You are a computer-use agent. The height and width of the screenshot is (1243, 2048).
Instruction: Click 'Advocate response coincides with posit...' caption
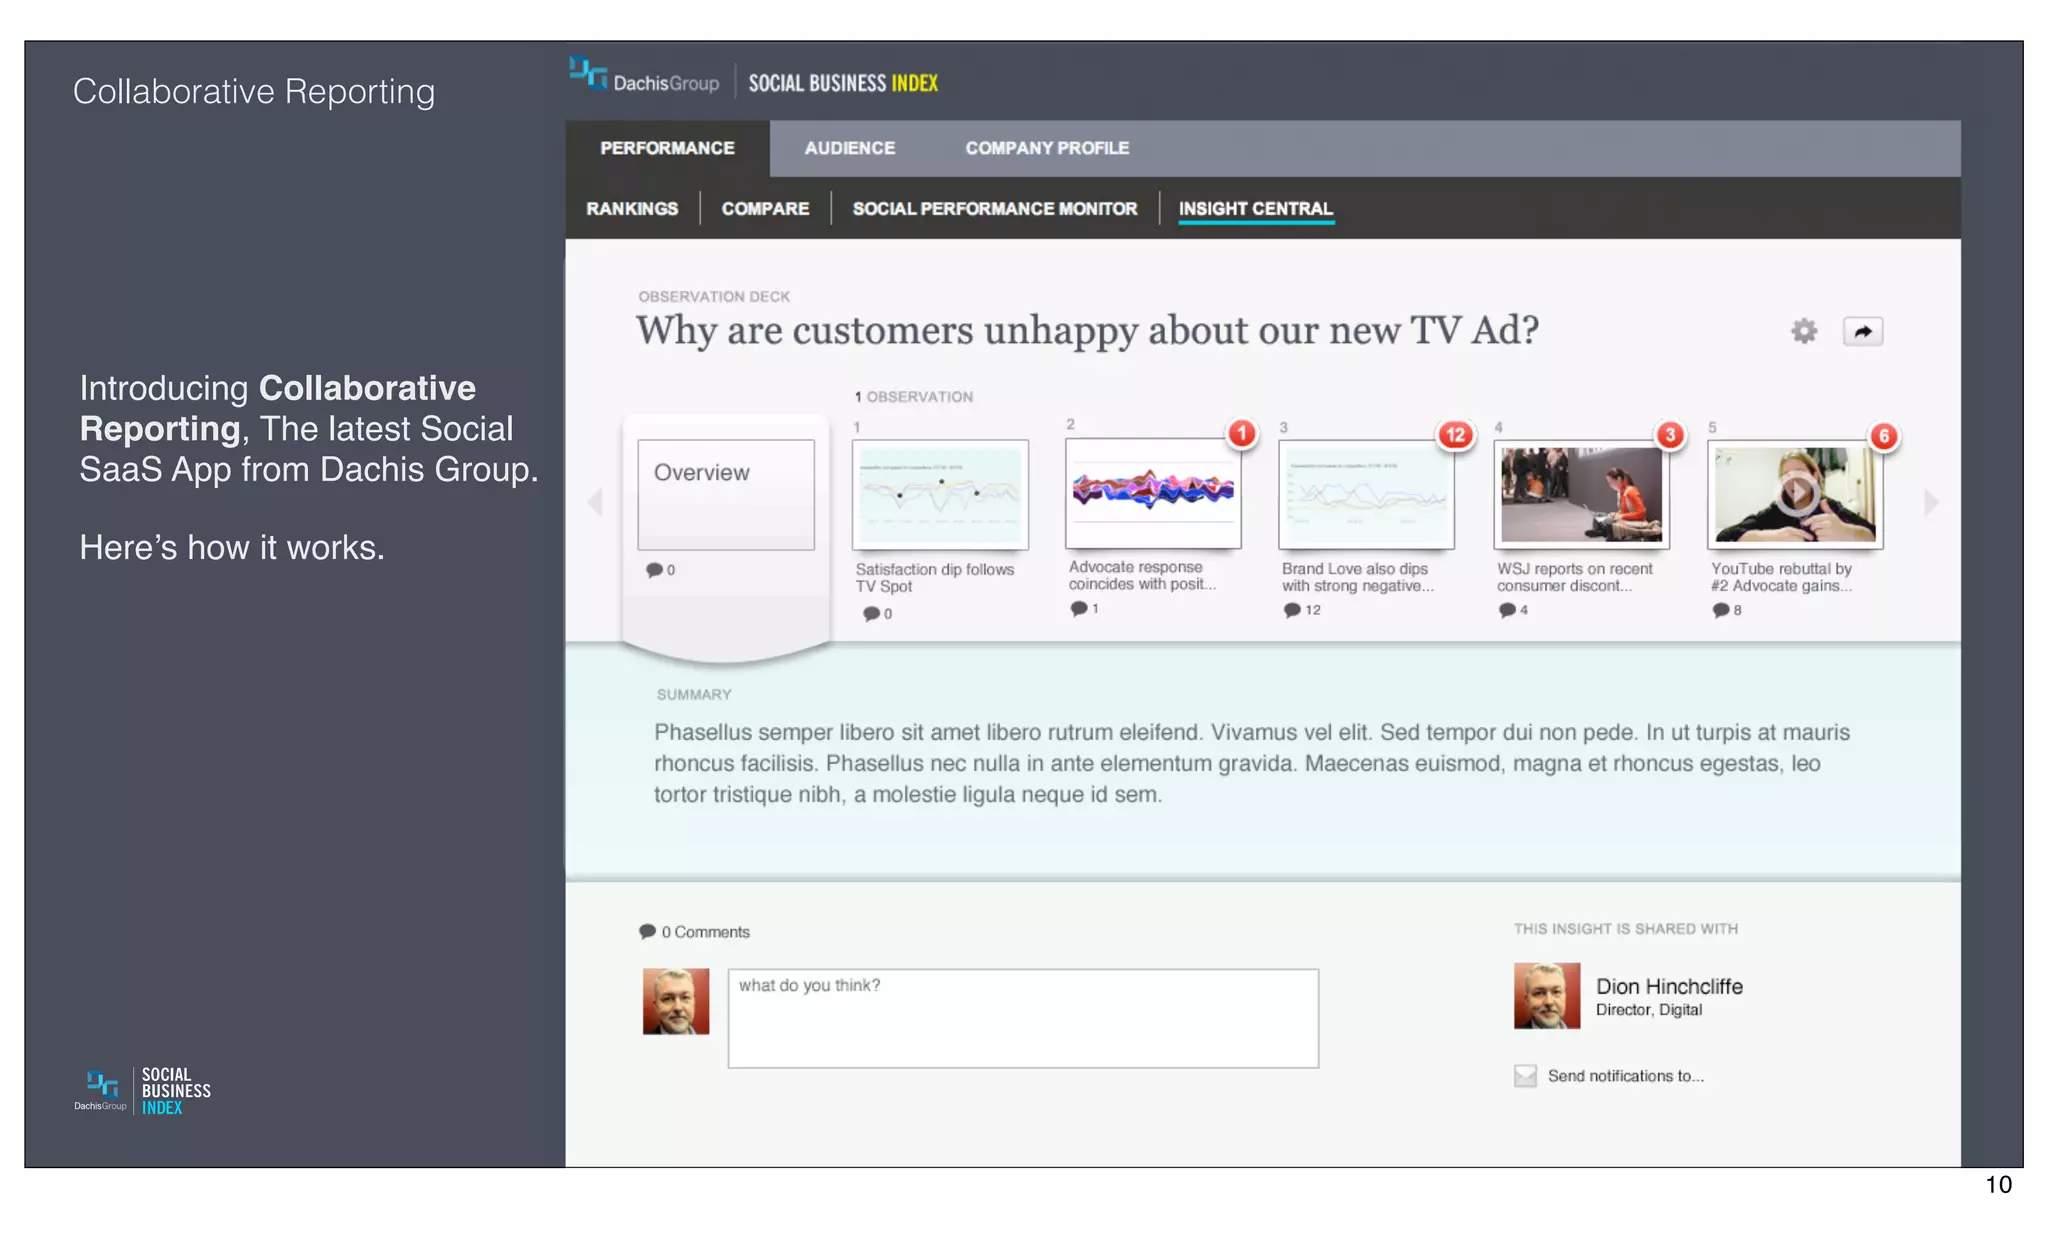[1142, 575]
